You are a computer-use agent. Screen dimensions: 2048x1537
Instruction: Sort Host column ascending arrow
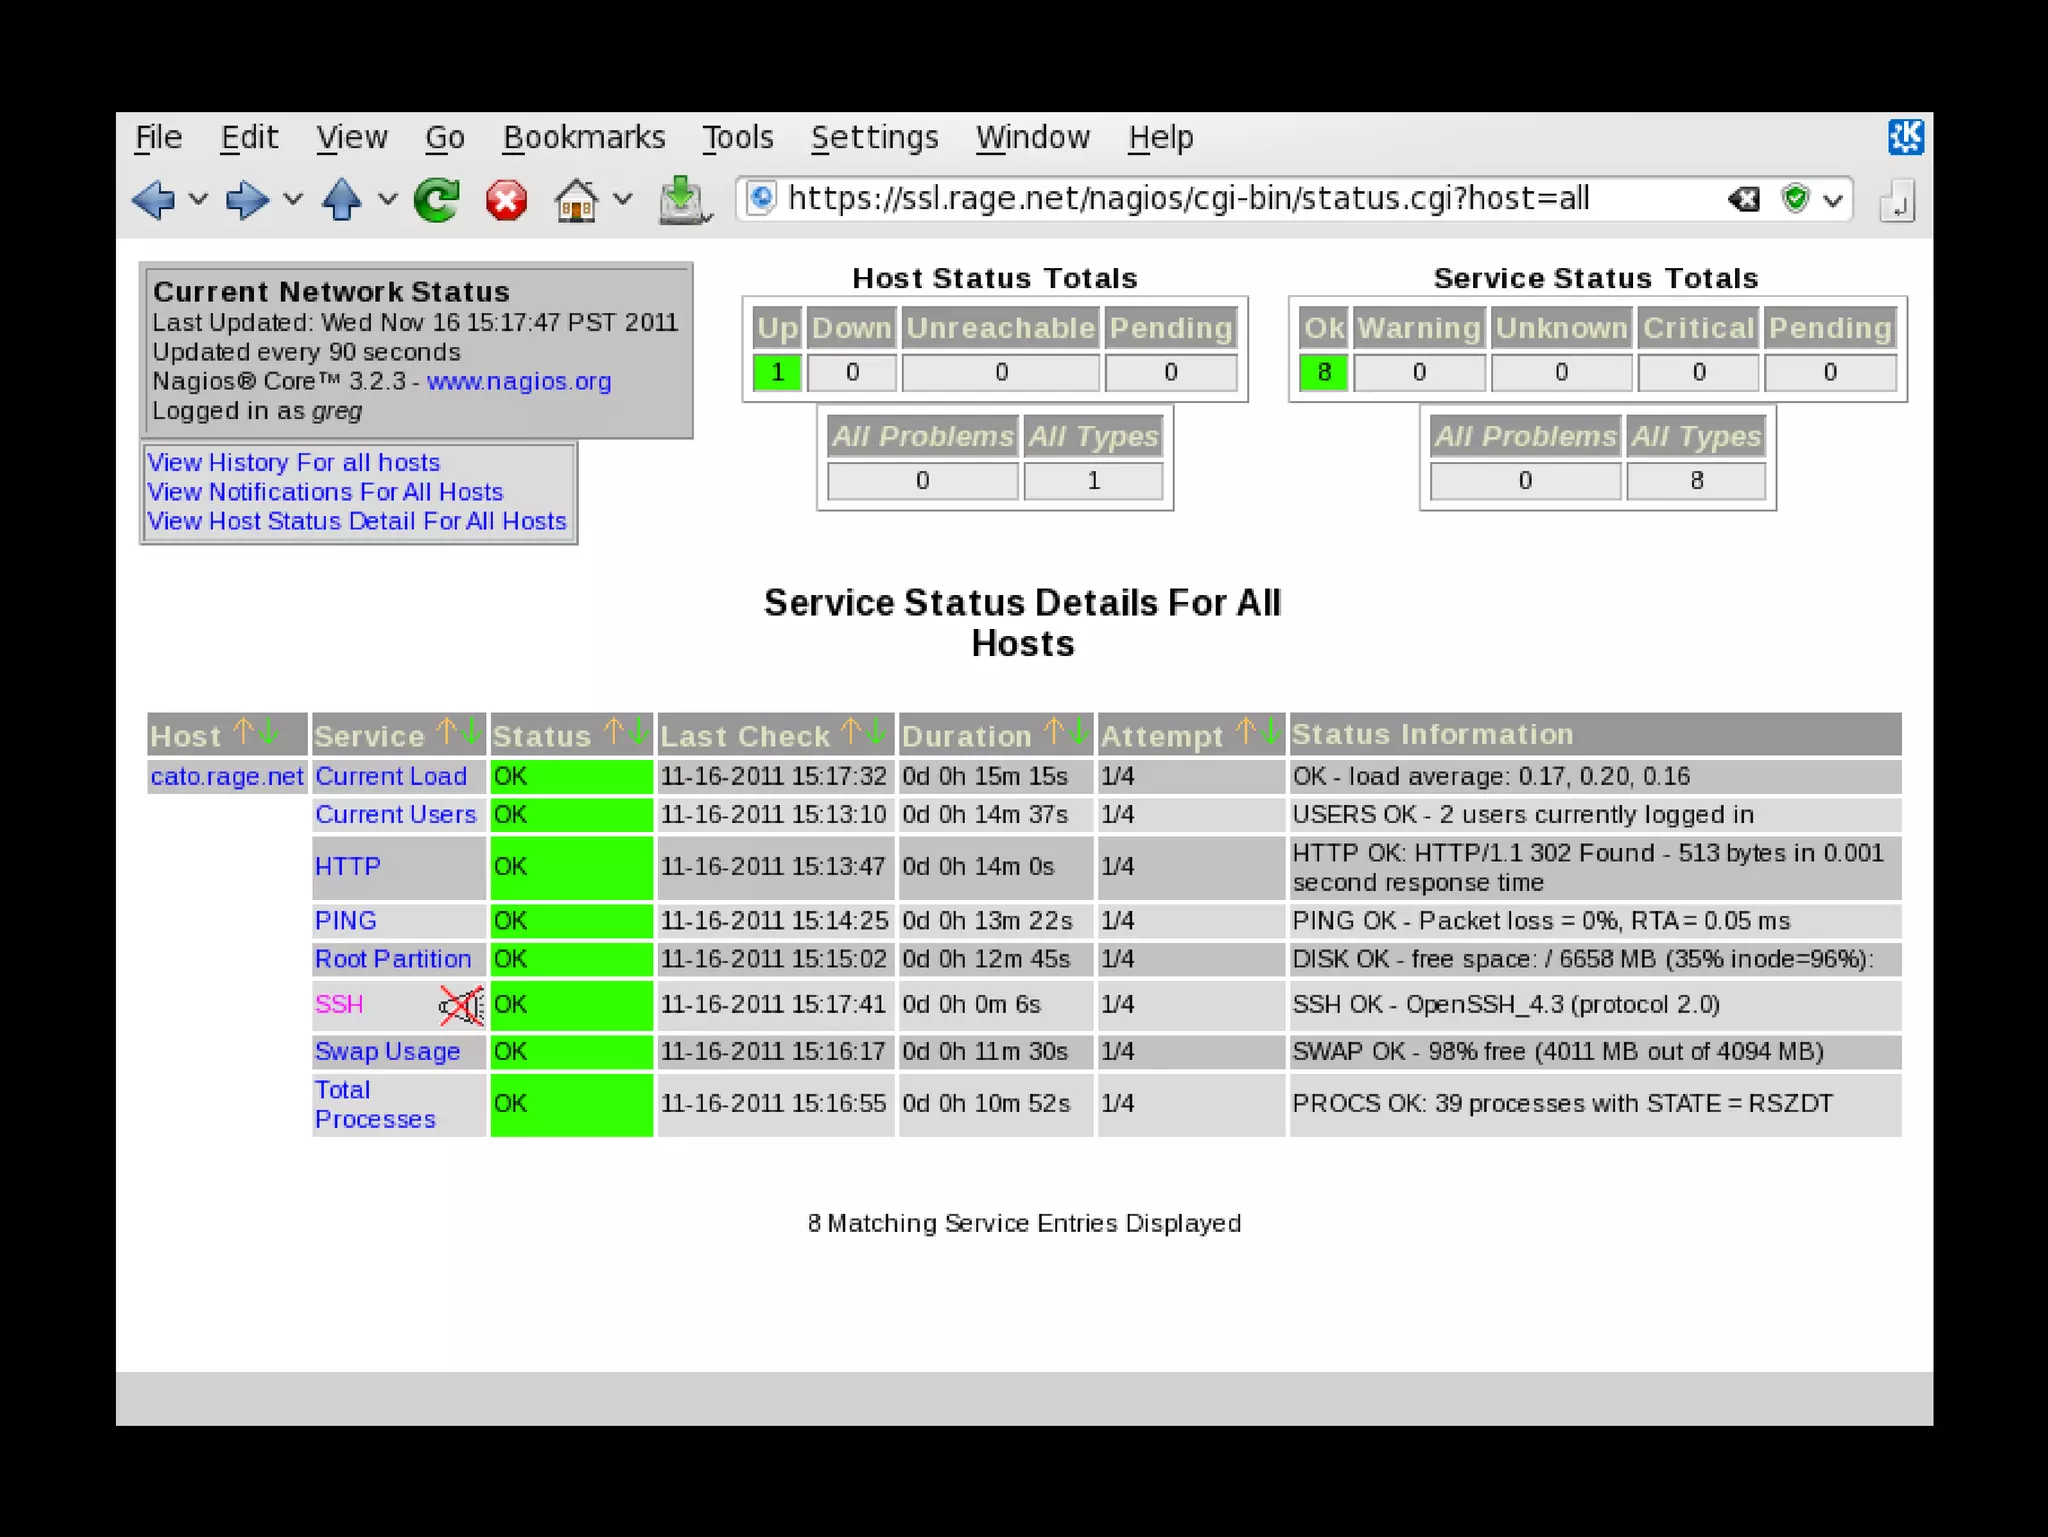[x=242, y=732]
